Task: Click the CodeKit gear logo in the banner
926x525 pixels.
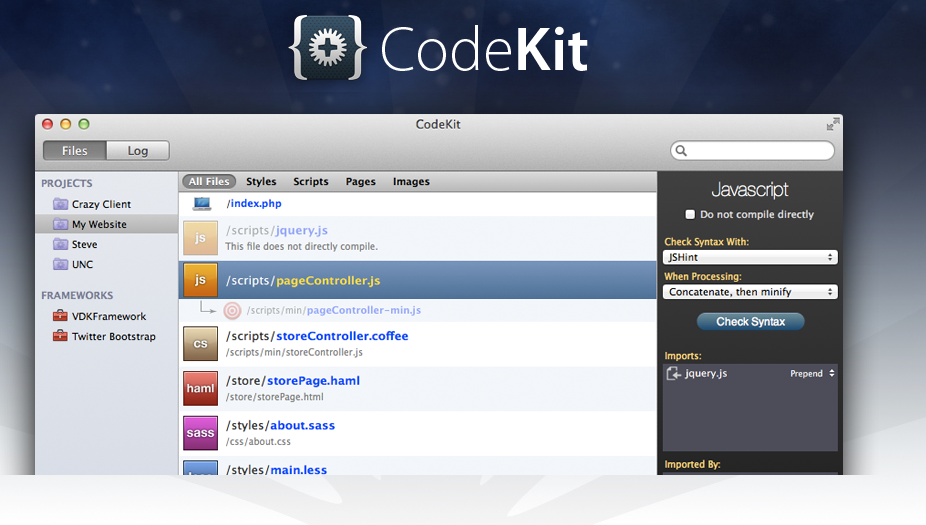Action: tap(328, 48)
